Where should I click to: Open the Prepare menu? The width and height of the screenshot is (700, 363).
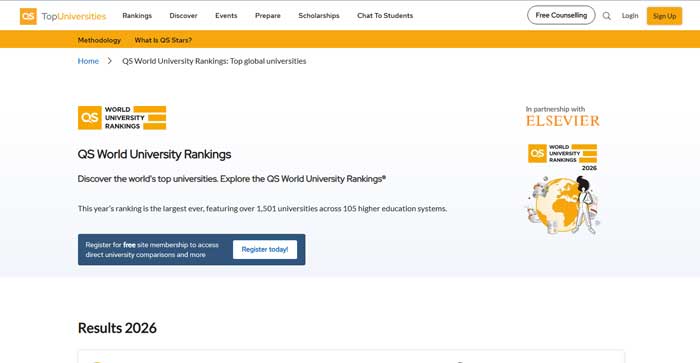coord(268,16)
